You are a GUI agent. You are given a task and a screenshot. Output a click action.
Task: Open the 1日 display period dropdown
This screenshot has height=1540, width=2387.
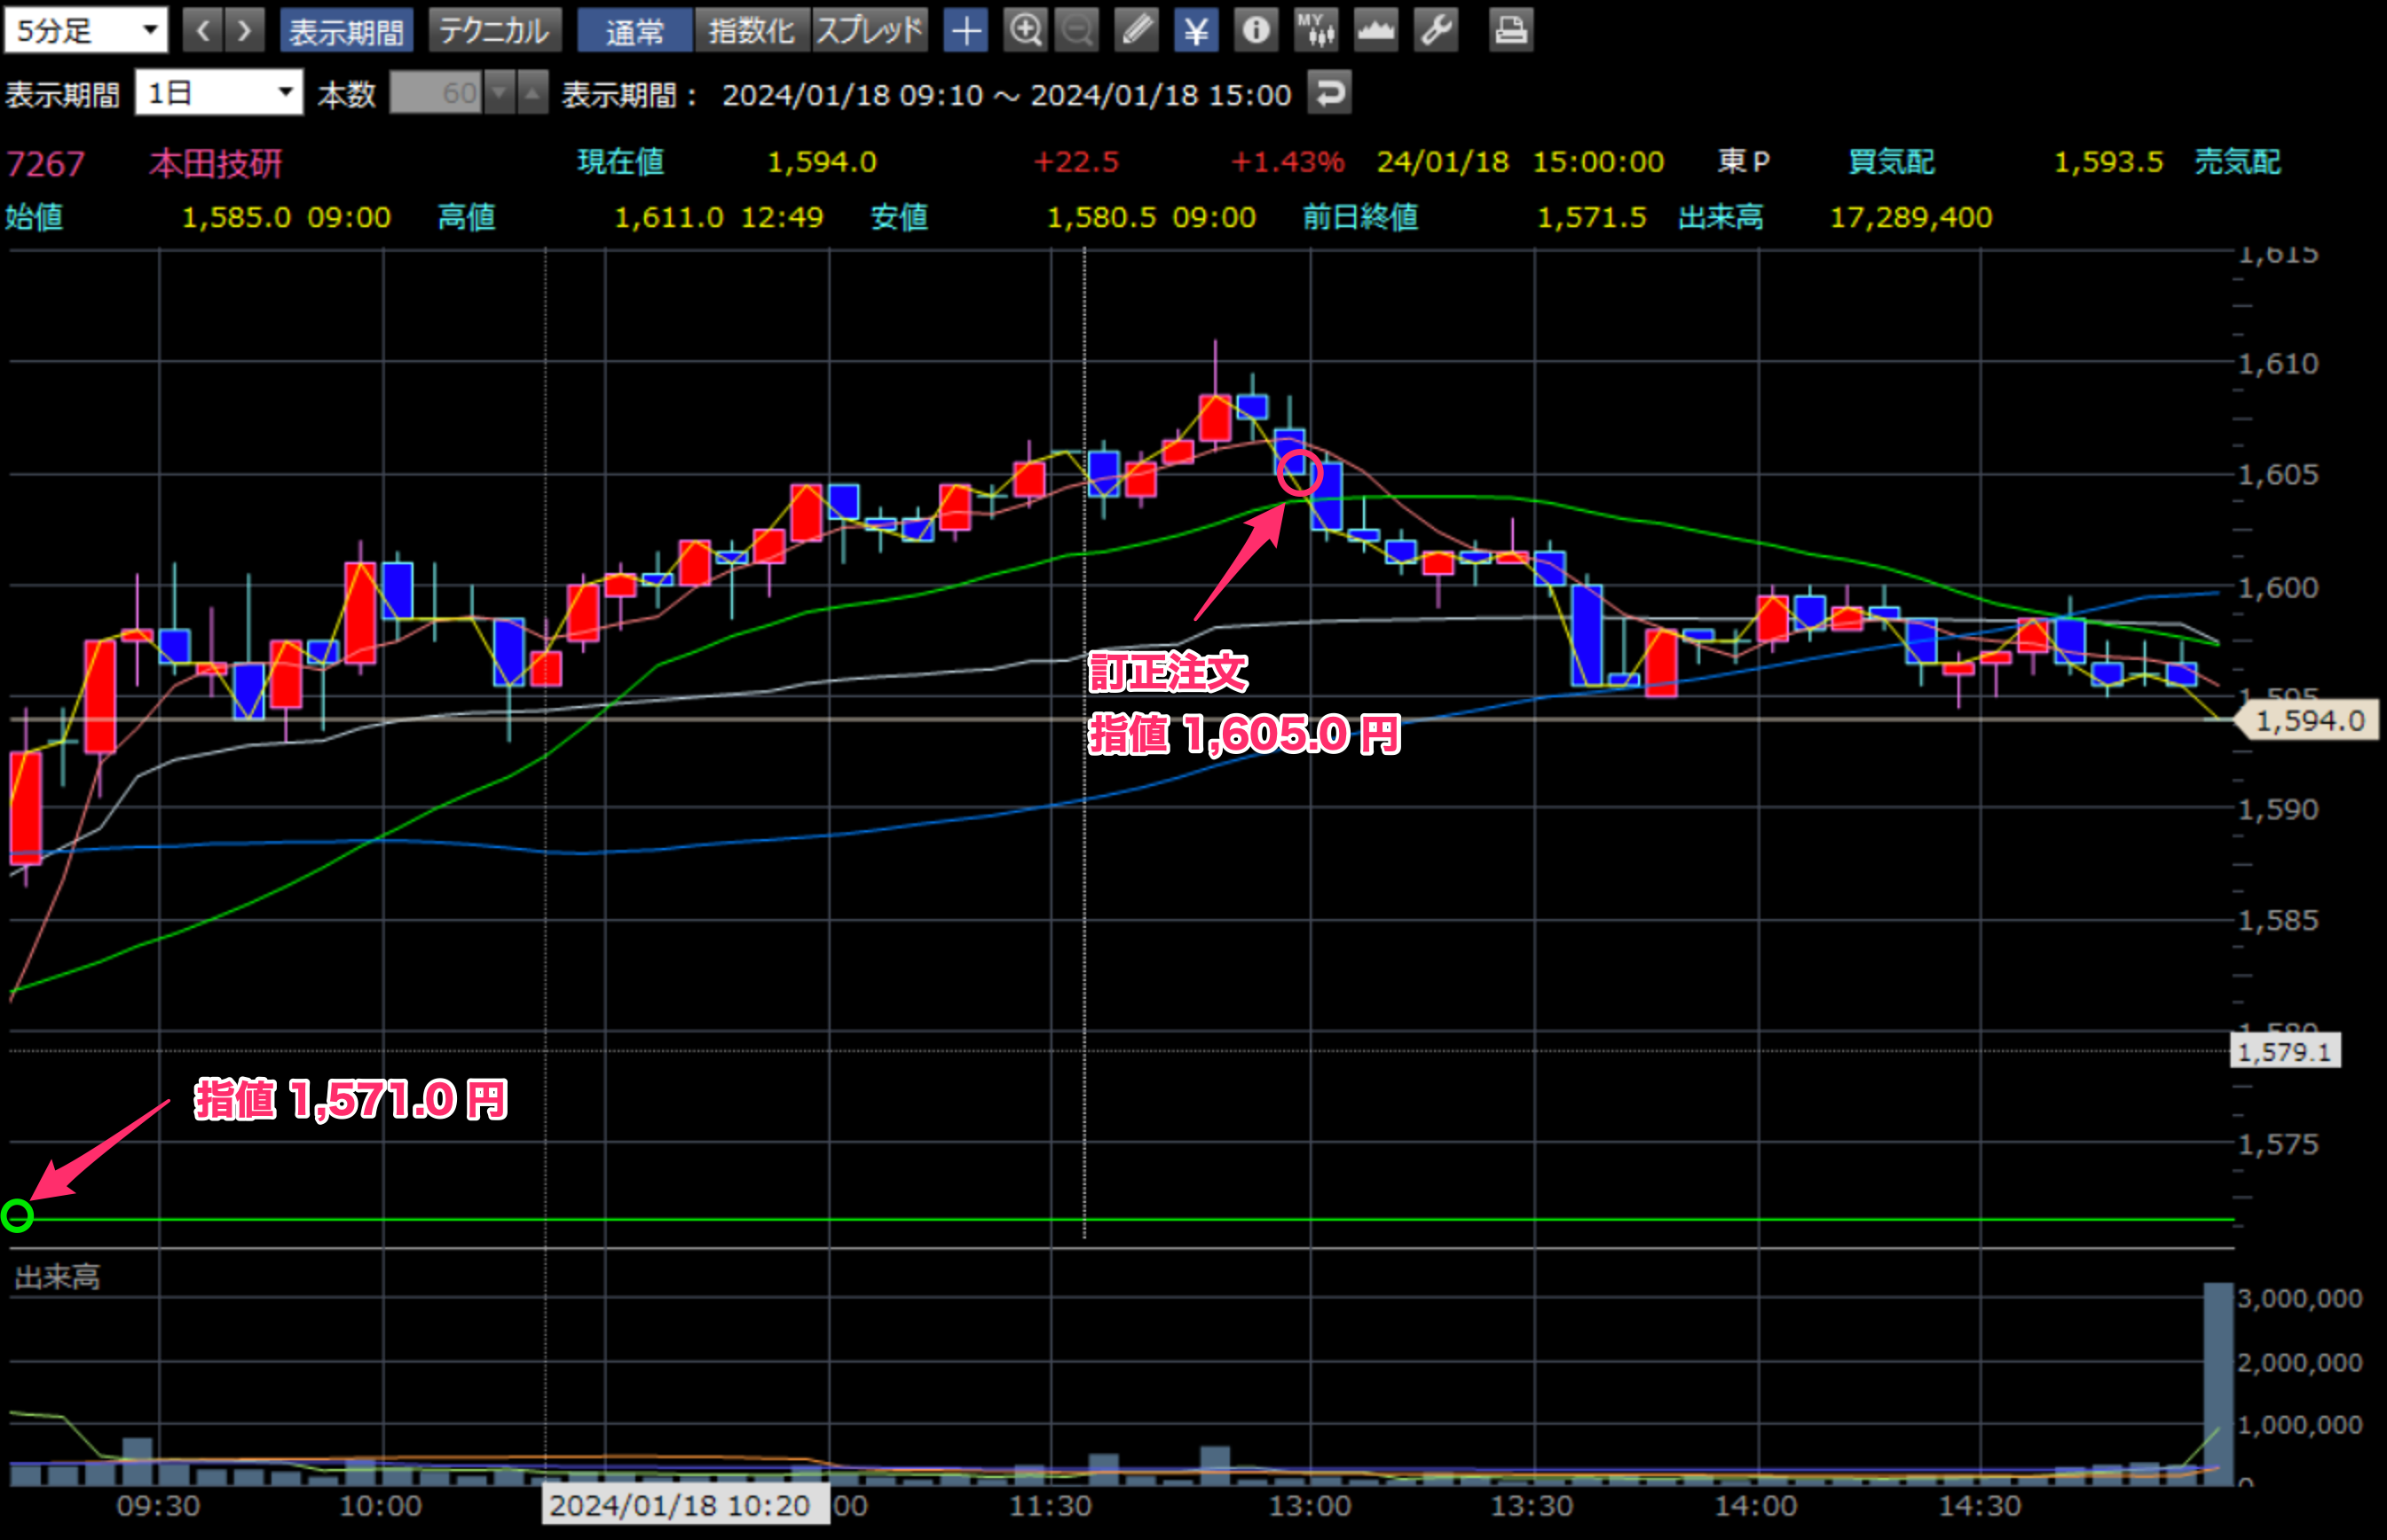pyautogui.click(x=219, y=93)
